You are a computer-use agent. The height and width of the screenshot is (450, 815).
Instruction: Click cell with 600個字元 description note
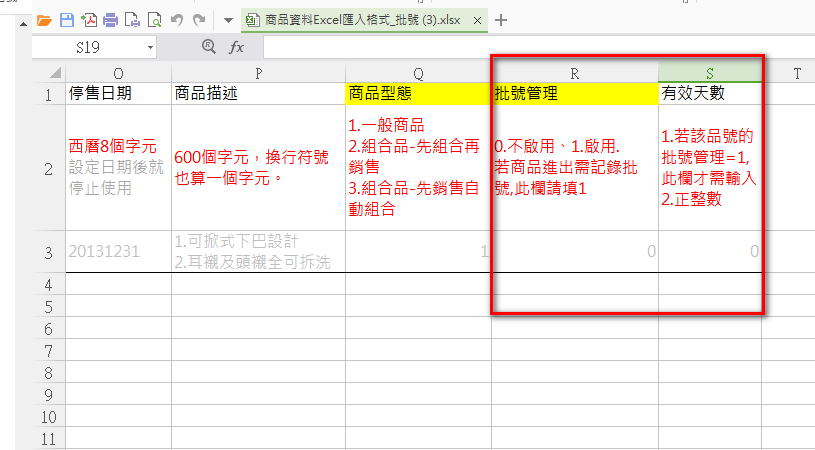click(258, 168)
